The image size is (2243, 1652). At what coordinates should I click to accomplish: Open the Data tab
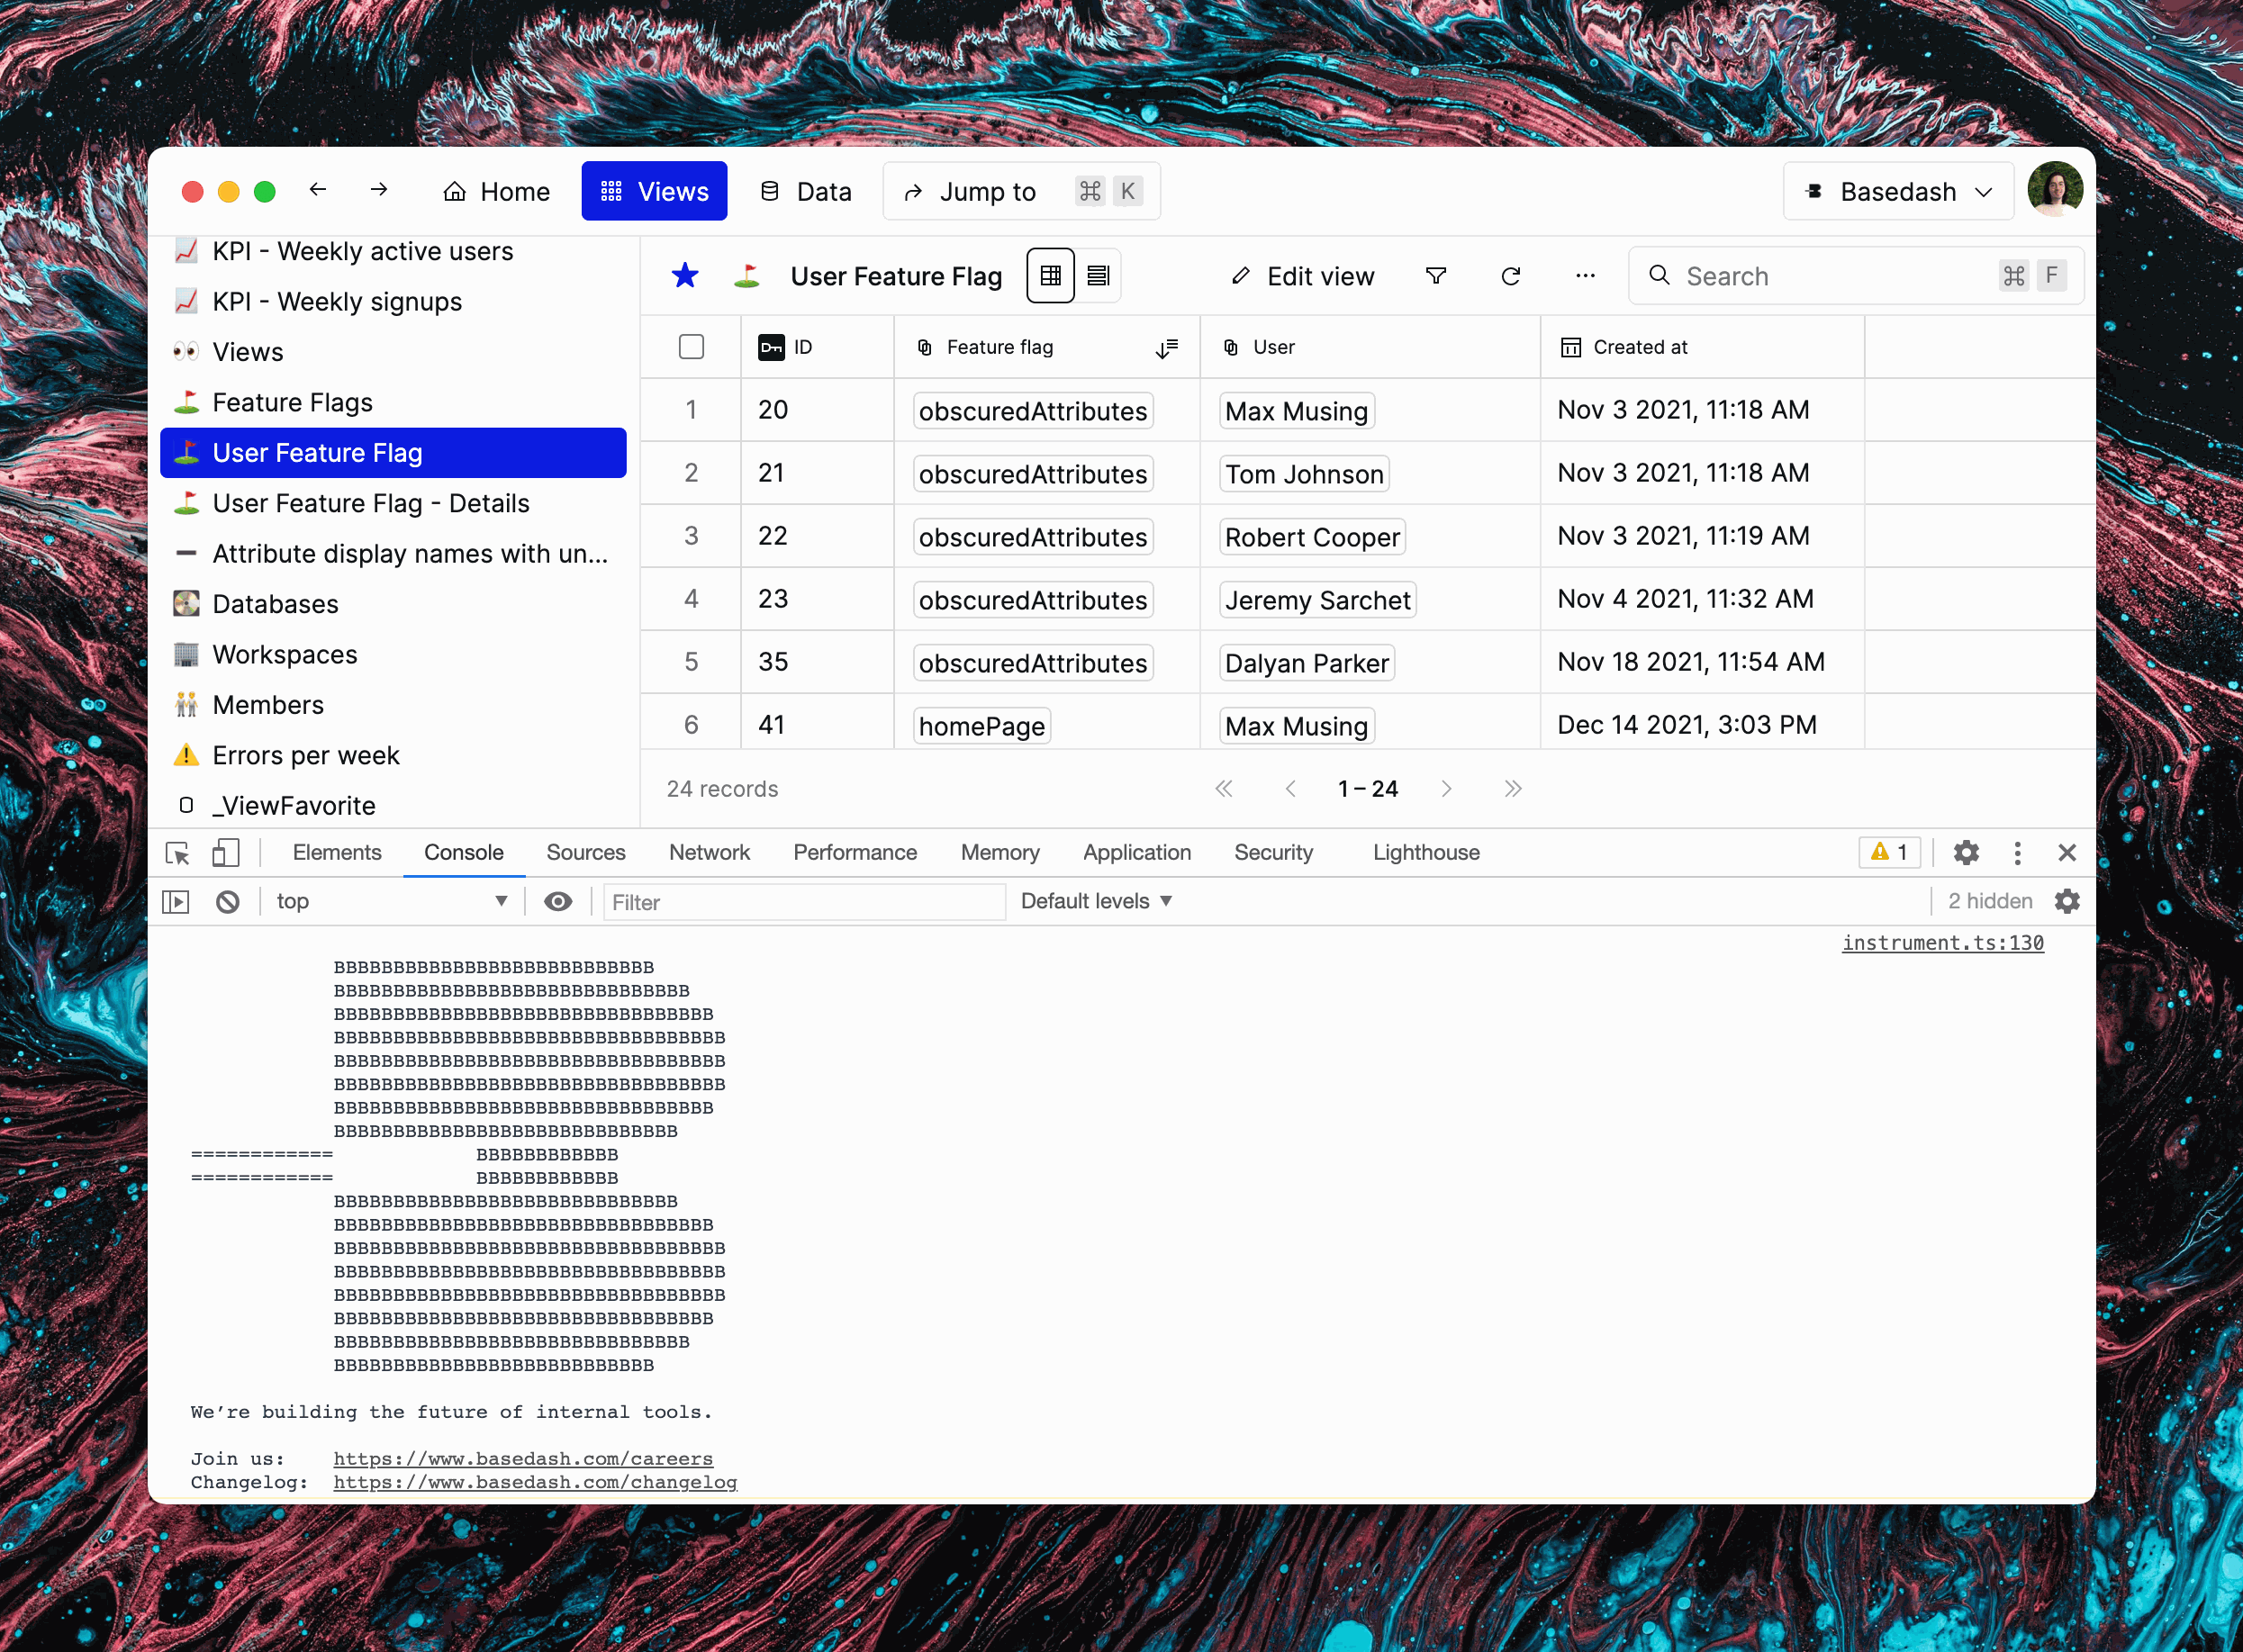coord(806,191)
